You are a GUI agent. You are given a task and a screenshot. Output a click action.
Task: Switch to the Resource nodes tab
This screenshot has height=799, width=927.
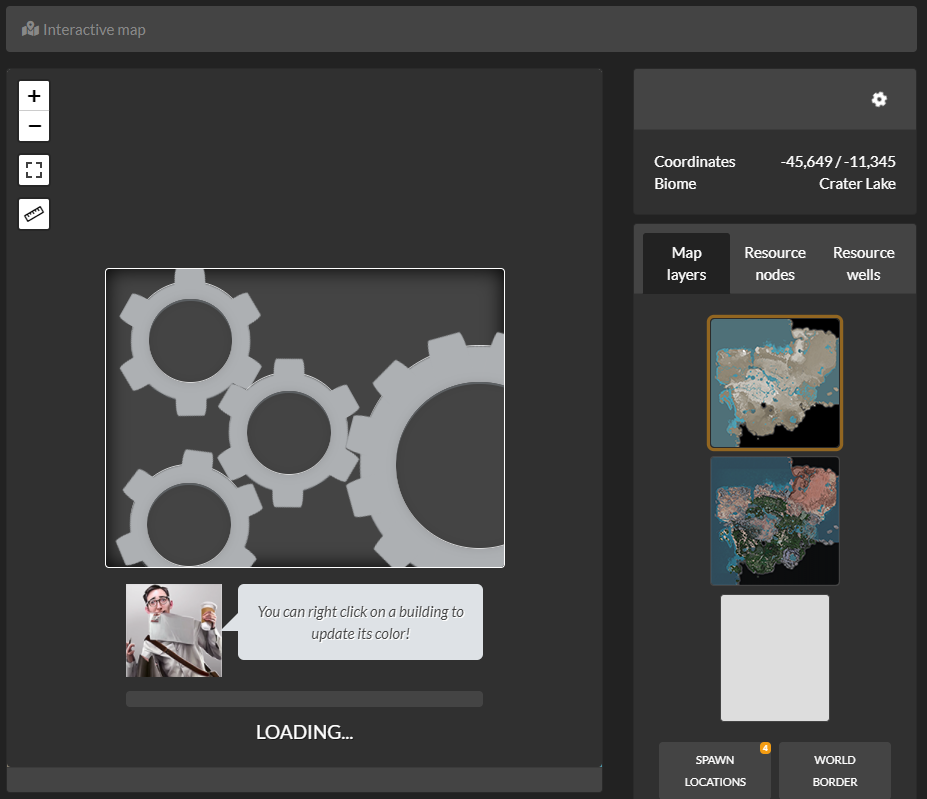pos(774,263)
